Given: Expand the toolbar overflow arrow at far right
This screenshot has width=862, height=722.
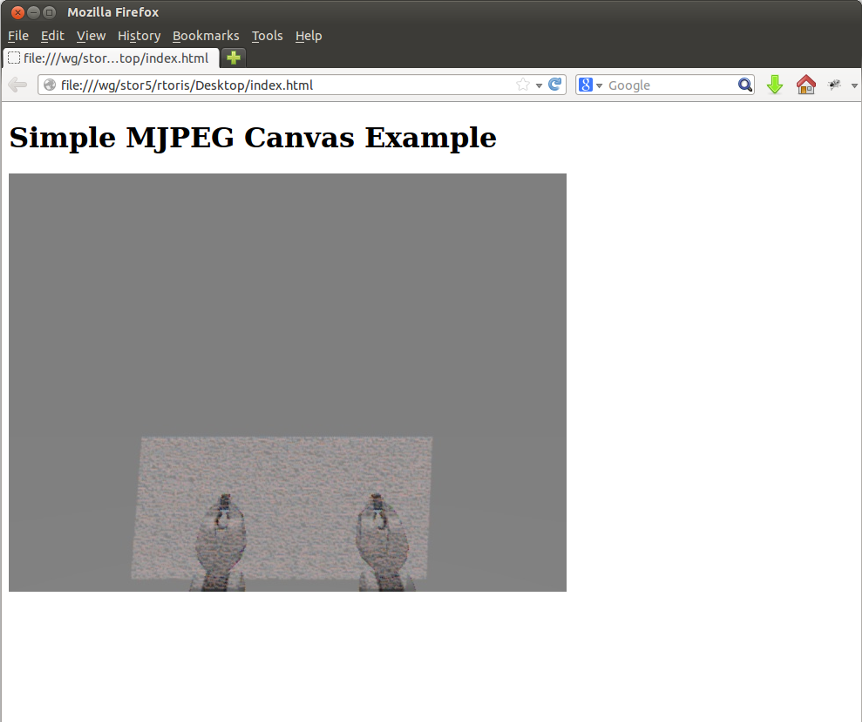Looking at the screenshot, I should click(x=854, y=86).
